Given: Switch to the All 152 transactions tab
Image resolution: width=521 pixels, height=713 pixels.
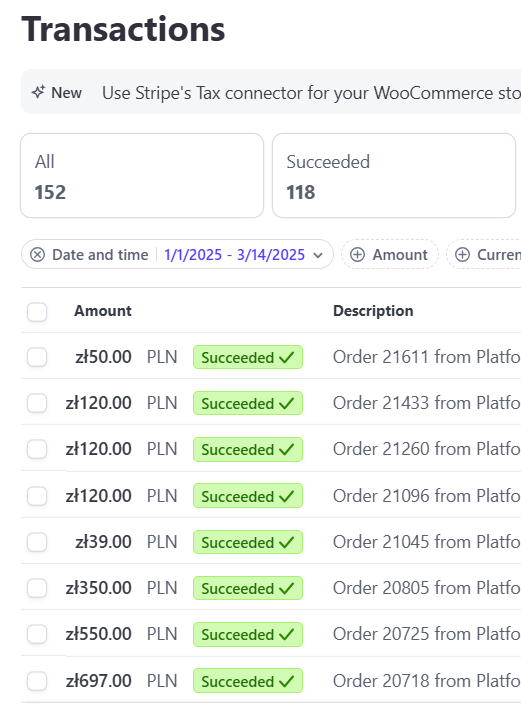Looking at the screenshot, I should pos(142,176).
